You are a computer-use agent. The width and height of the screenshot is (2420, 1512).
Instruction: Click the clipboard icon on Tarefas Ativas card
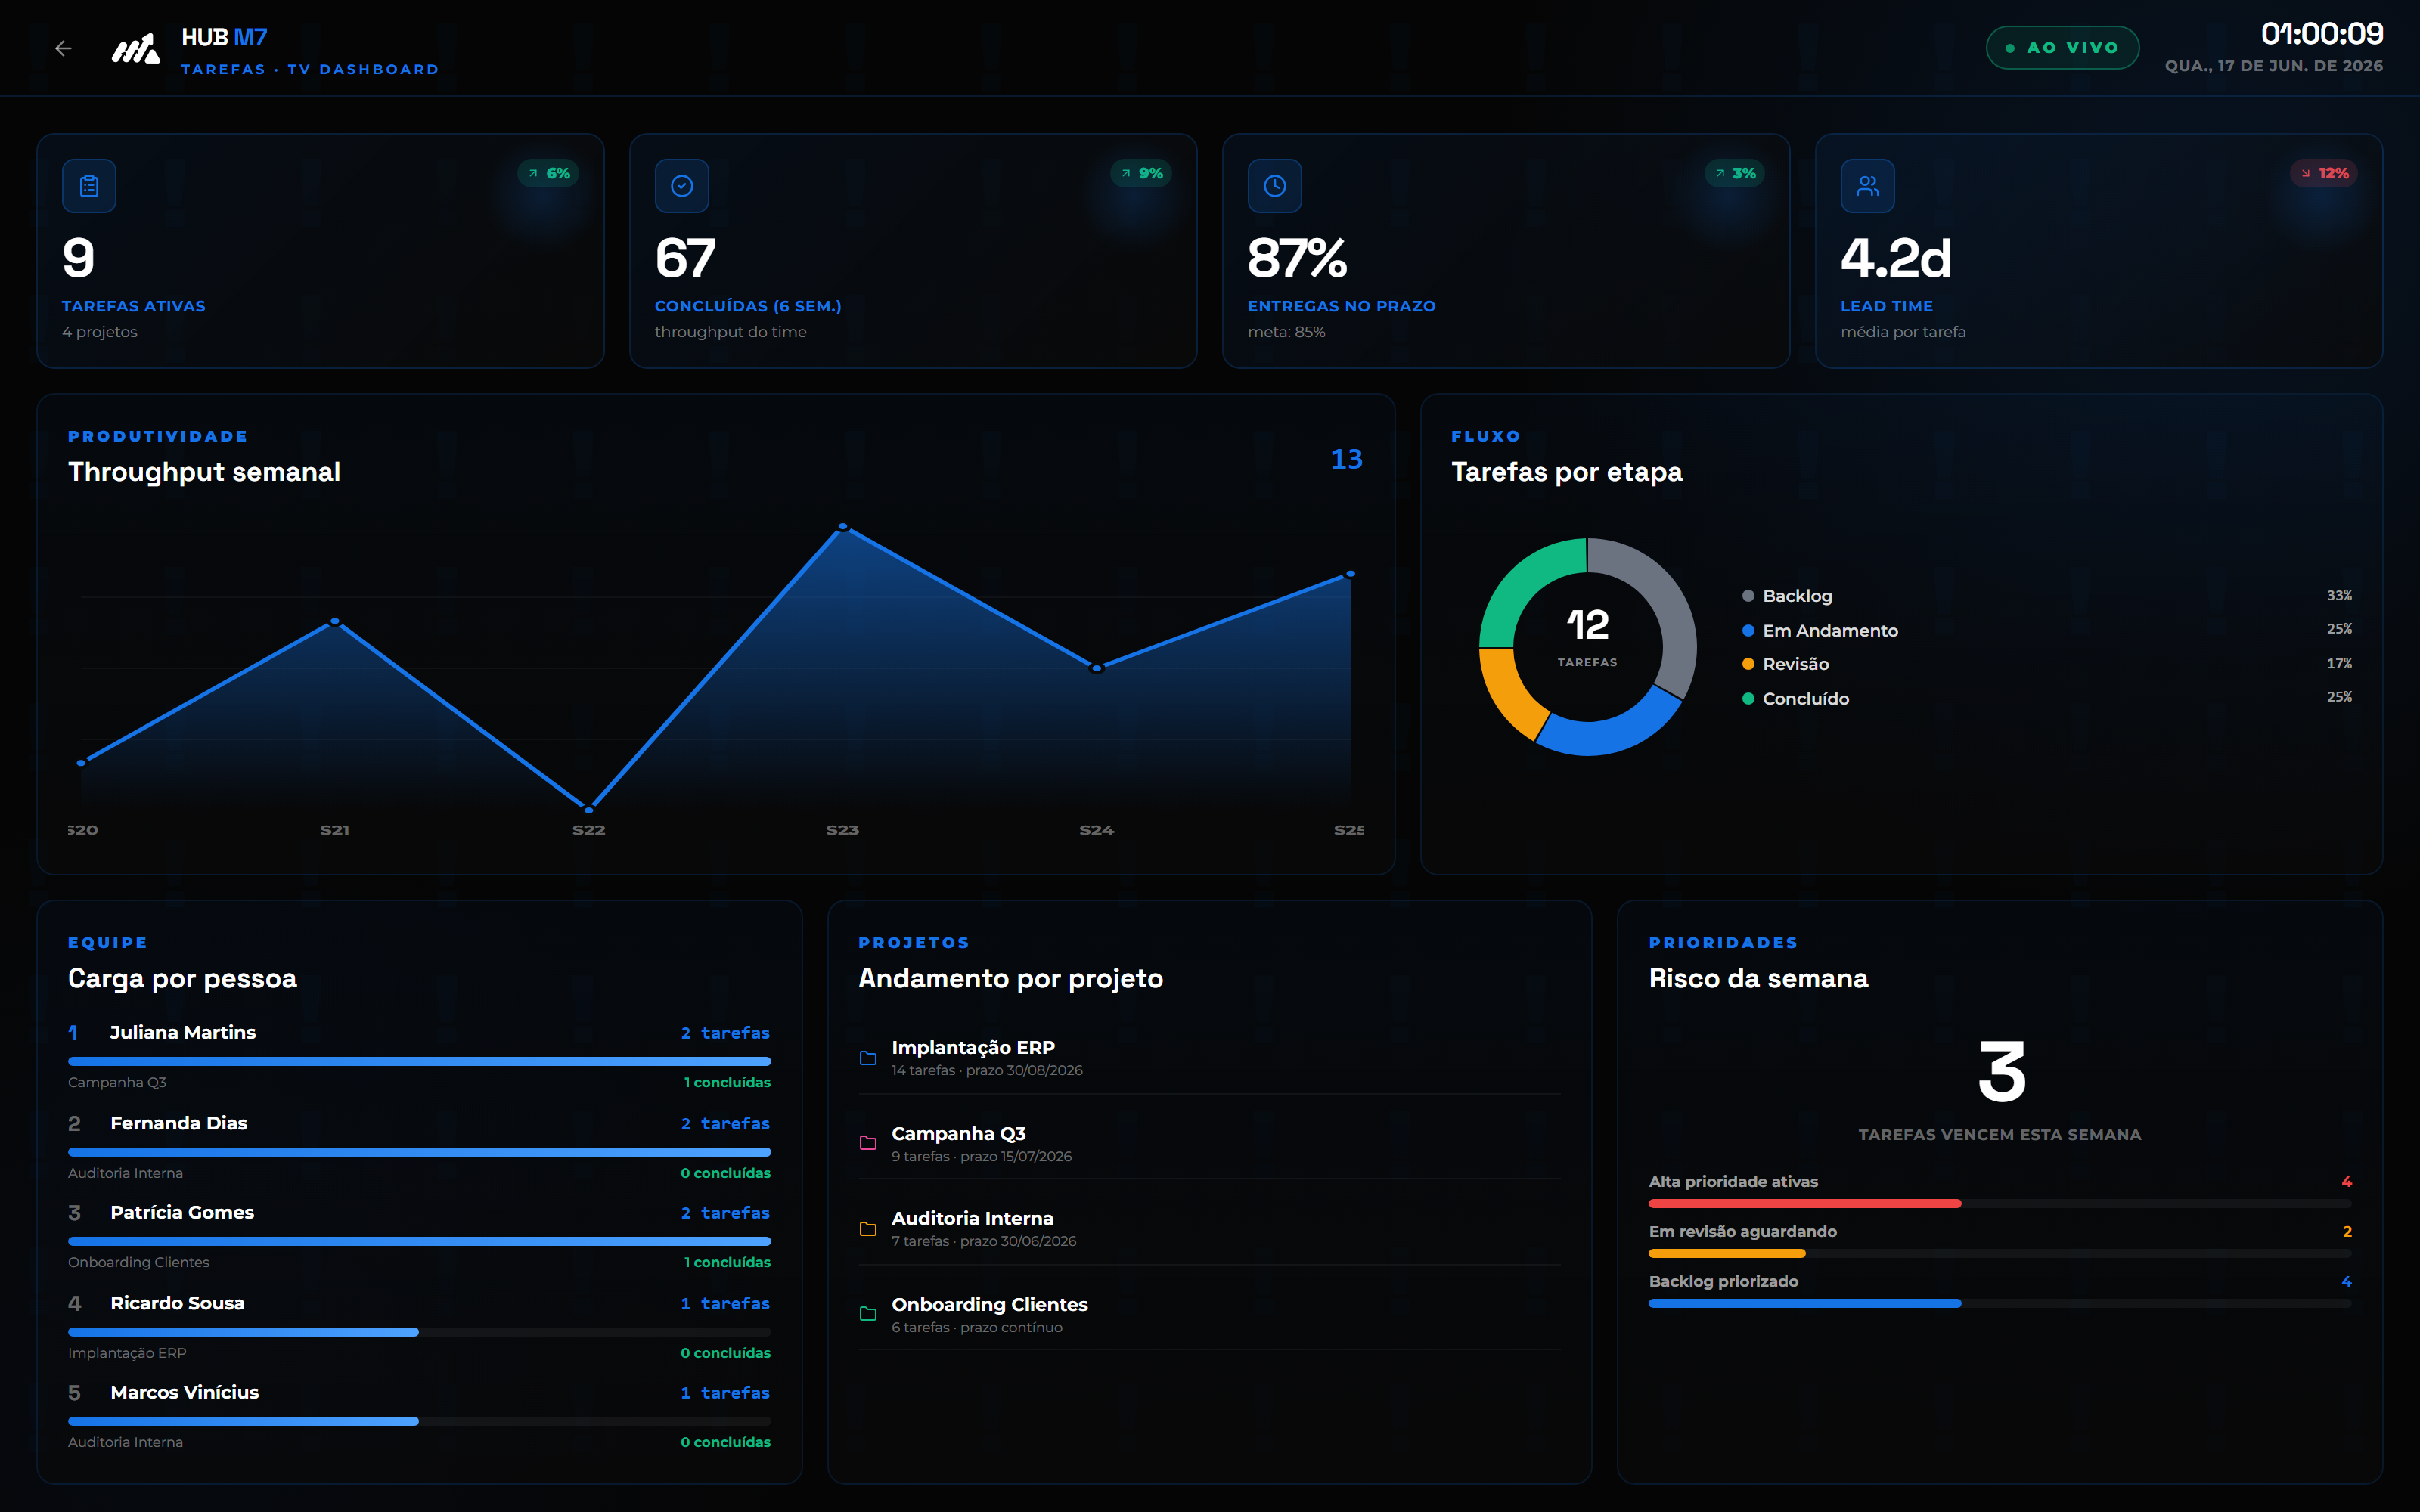tap(89, 186)
